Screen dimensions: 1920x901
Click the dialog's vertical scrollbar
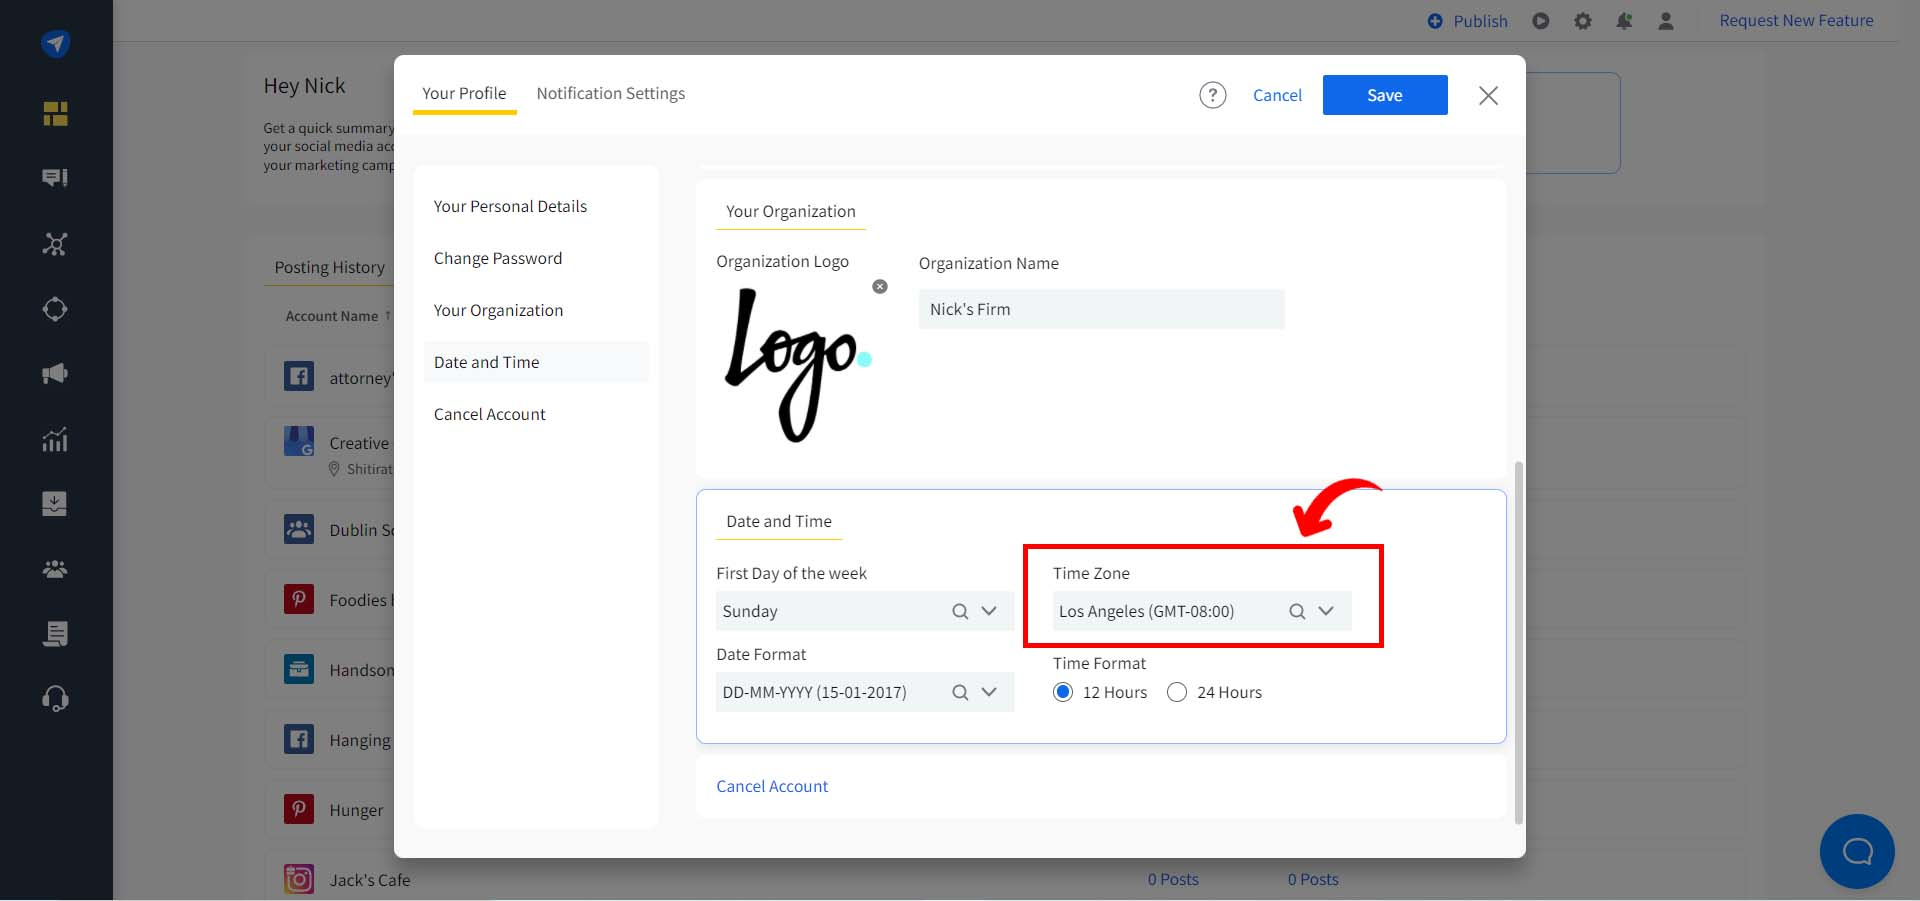coord(1519,640)
